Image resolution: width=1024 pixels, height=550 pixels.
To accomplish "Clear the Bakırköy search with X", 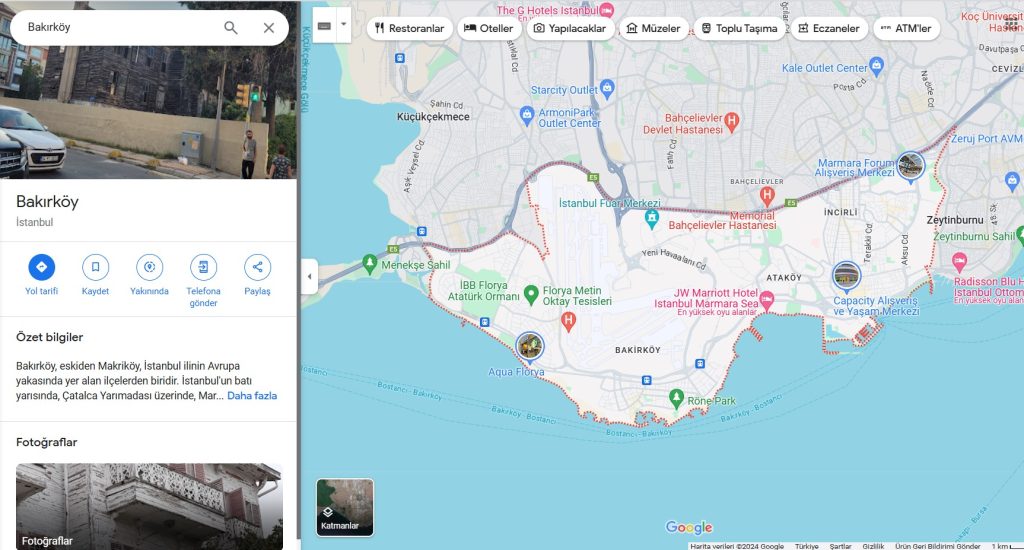I will [268, 27].
